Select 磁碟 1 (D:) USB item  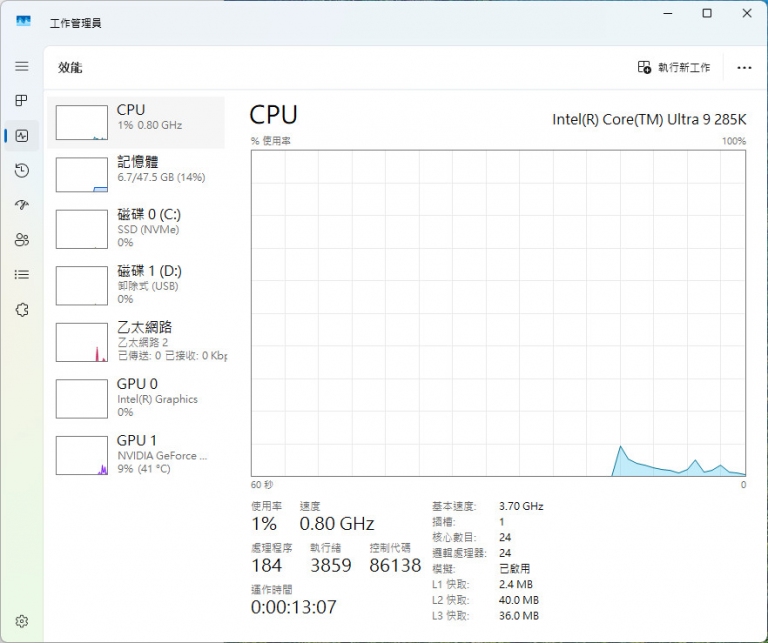tap(136, 286)
